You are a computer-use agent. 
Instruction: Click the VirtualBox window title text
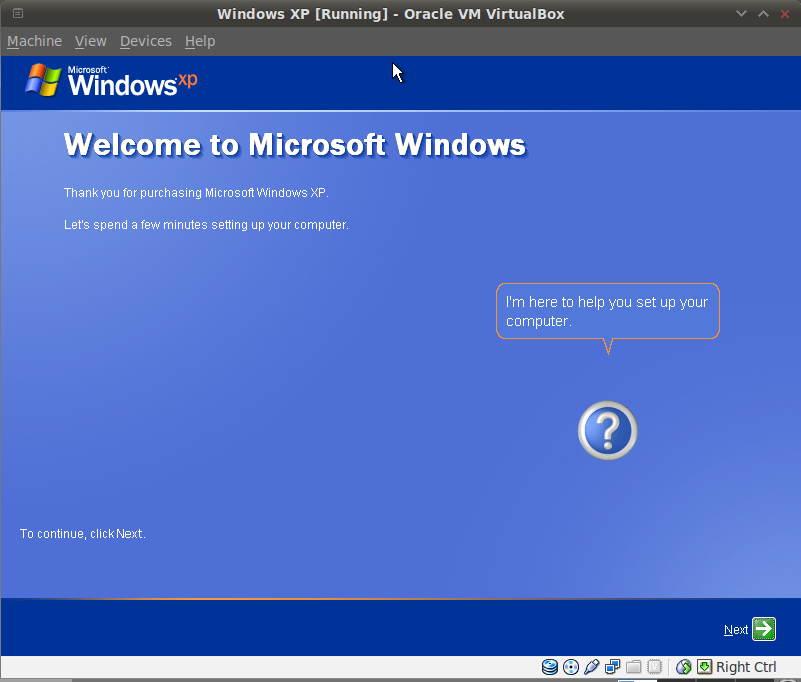point(391,14)
